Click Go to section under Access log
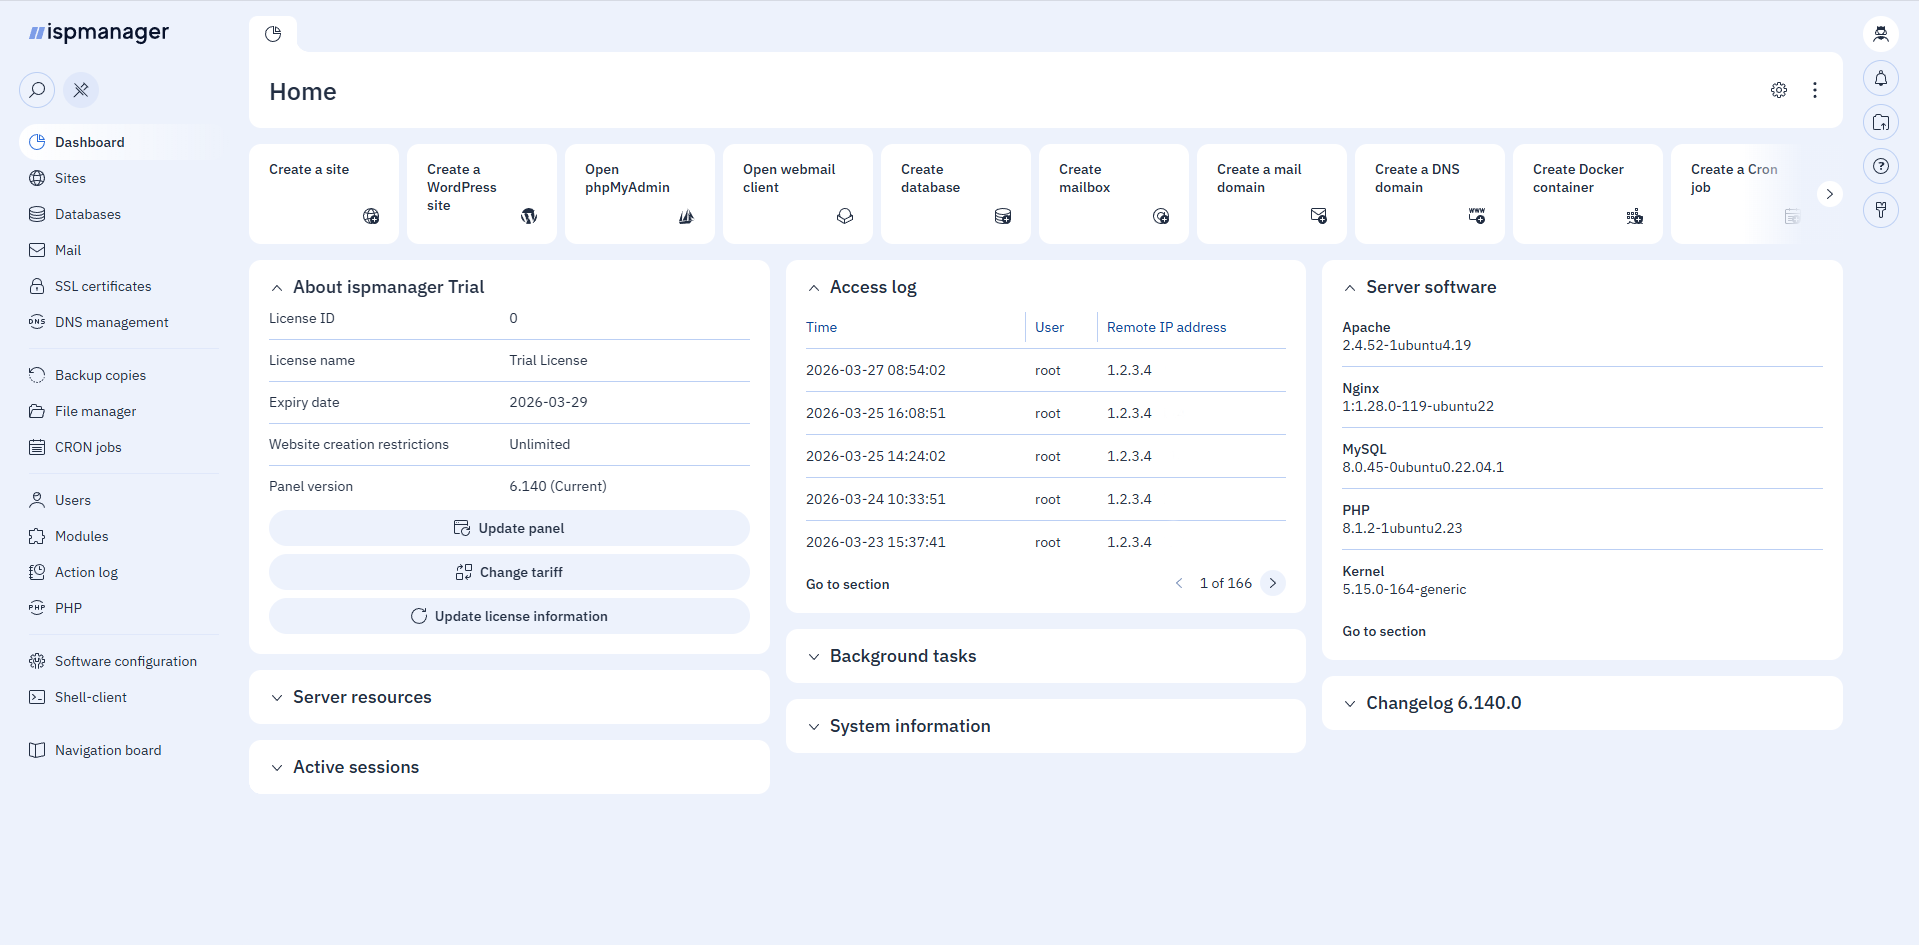Viewport: 1919px width, 945px height. pyautogui.click(x=847, y=584)
